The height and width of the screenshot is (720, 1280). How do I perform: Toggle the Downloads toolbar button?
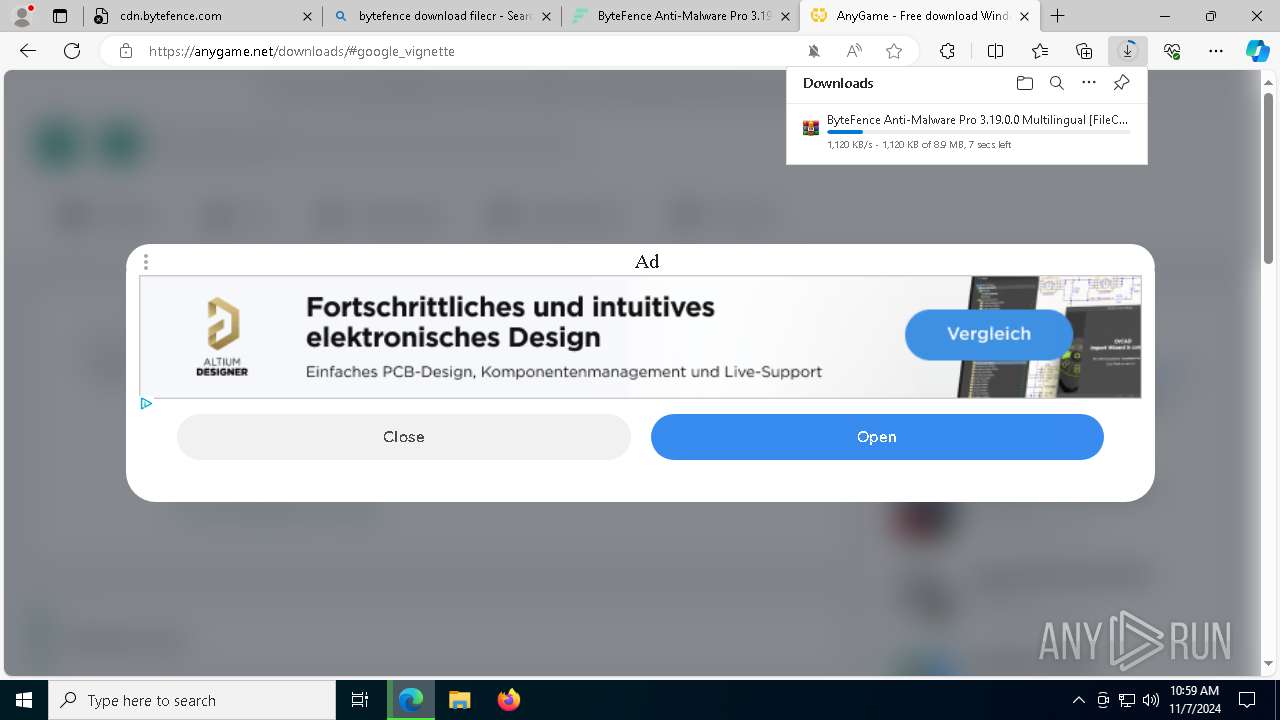point(1128,51)
